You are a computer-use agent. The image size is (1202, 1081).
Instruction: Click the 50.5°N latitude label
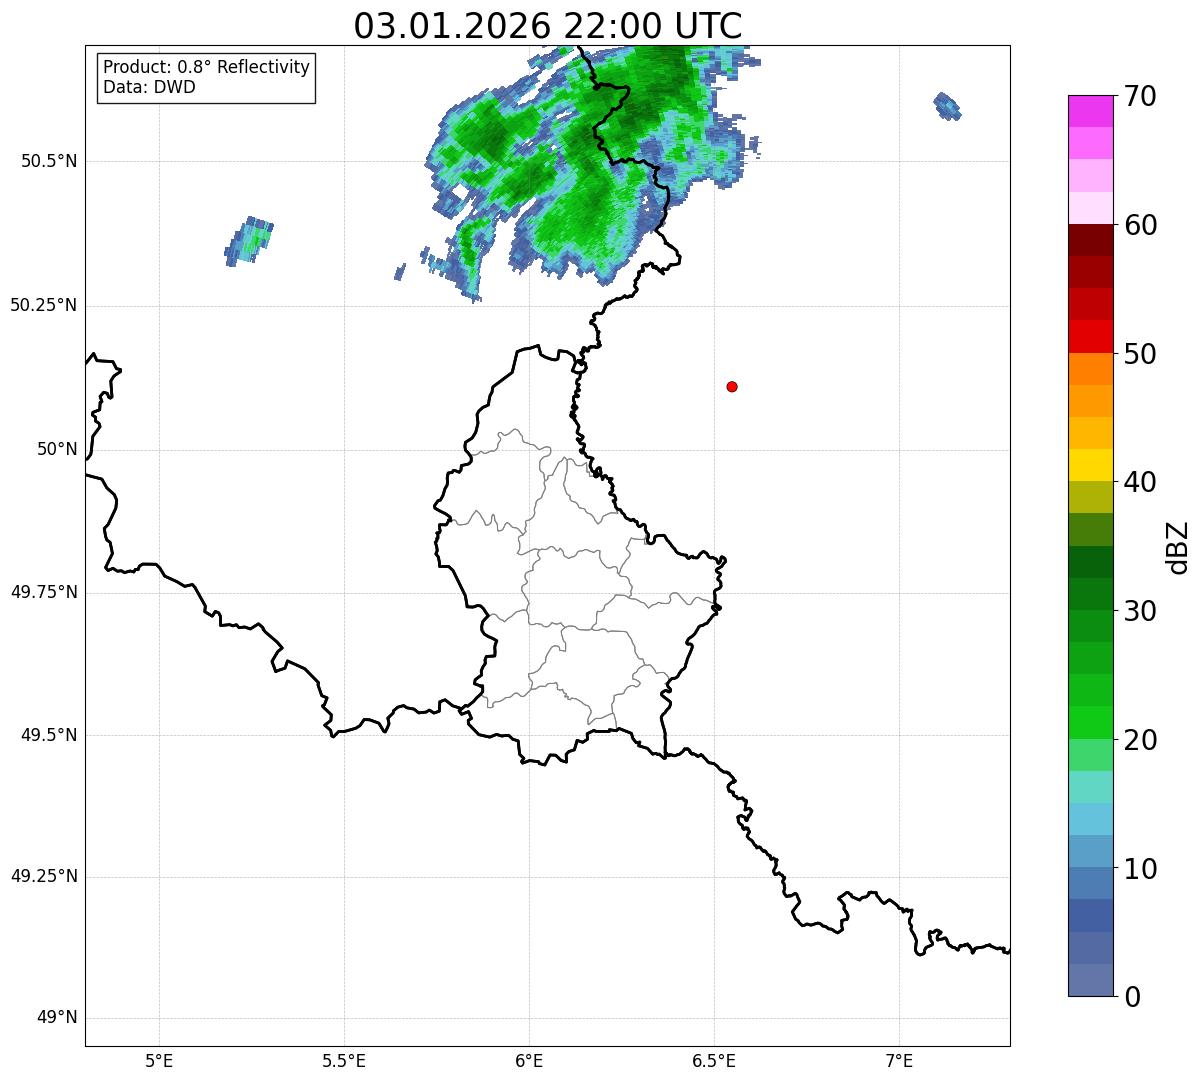pos(49,161)
